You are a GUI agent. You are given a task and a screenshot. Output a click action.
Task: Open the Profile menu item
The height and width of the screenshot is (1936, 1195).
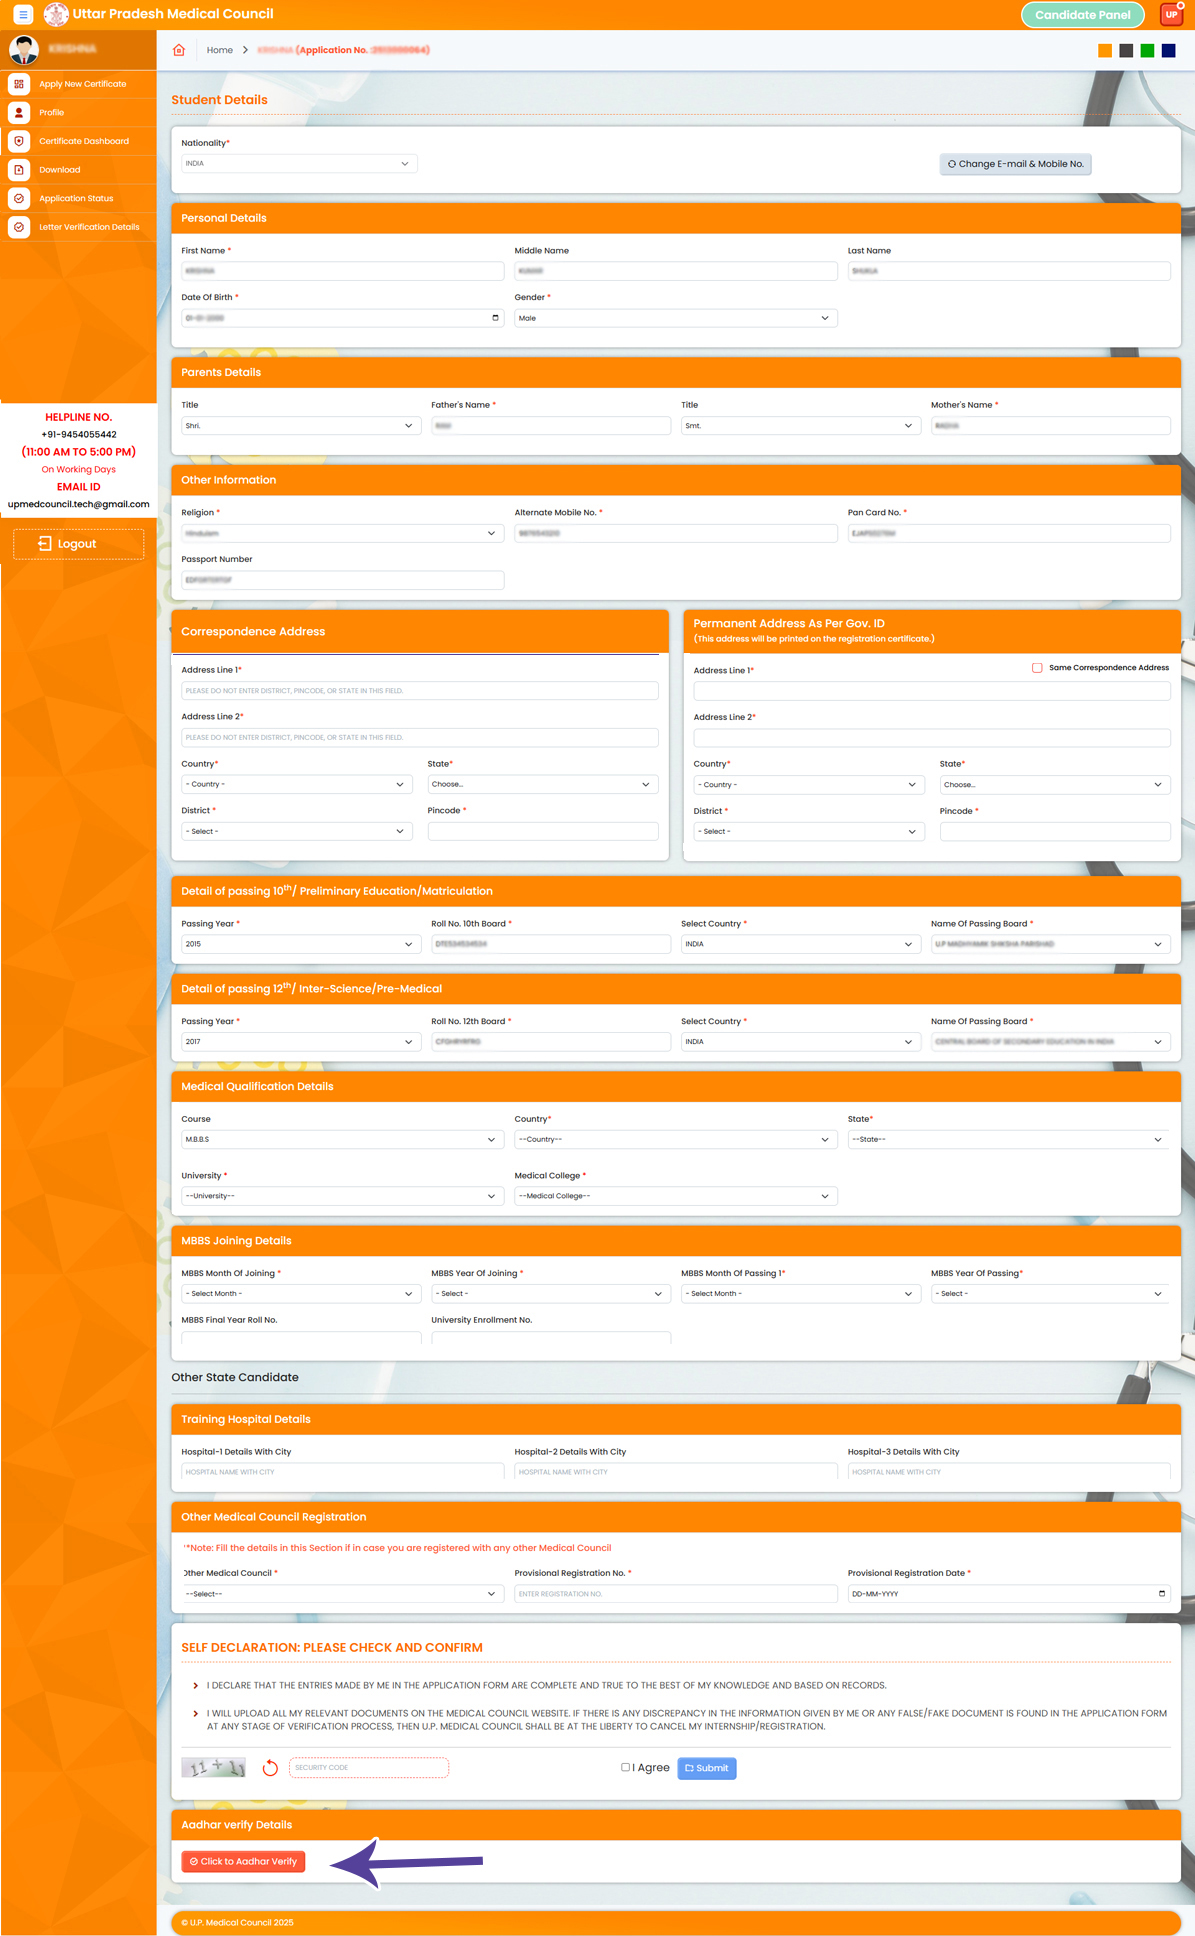(x=52, y=113)
